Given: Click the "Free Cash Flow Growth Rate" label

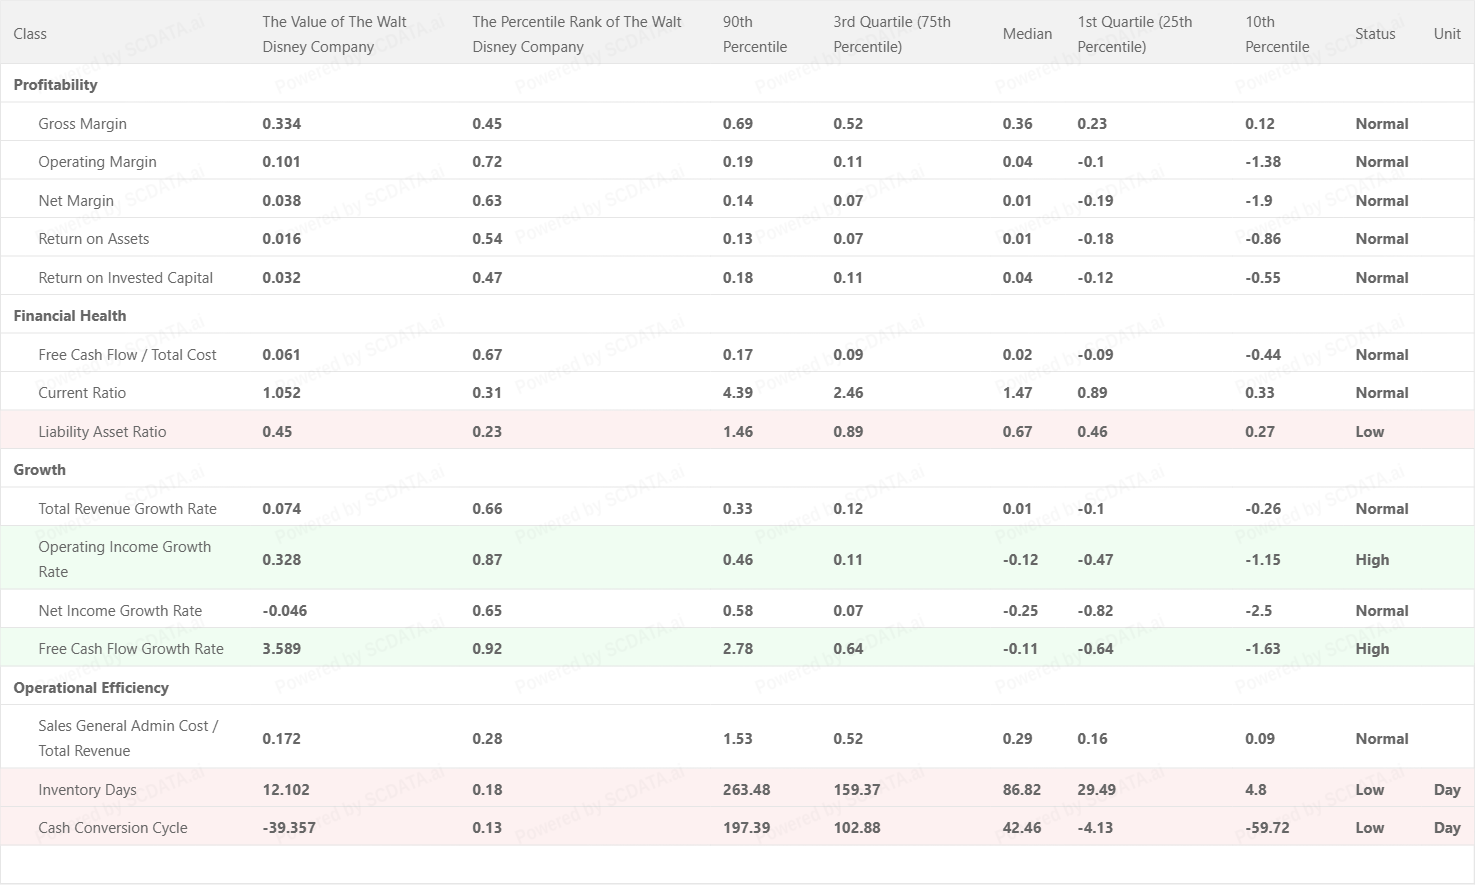Looking at the screenshot, I should [131, 649].
